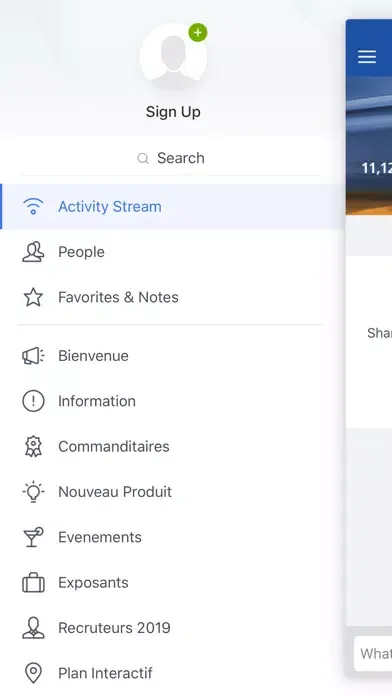392x696 pixels.
Task: Click the cocktail glass Evenements icon
Action: tap(33, 537)
